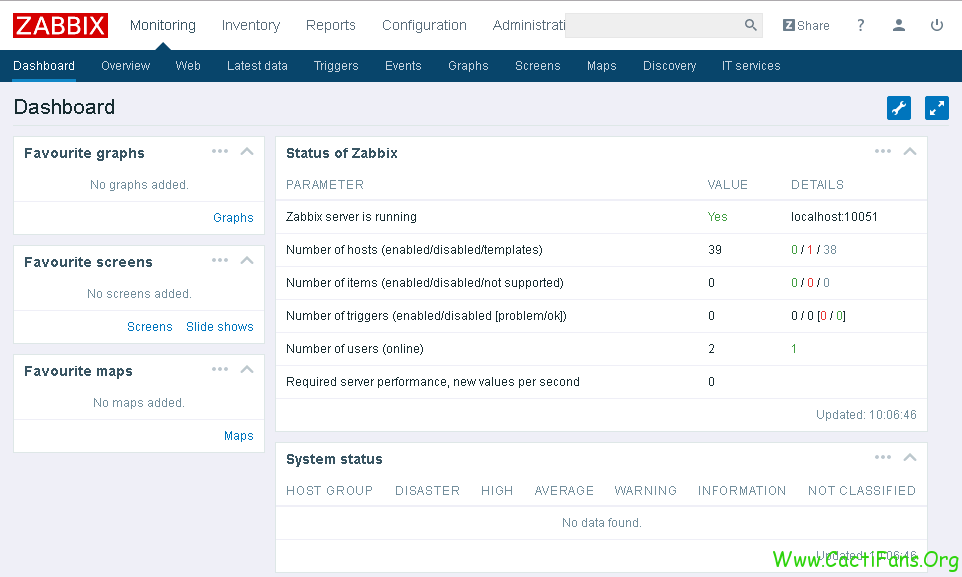Click the online users count 1
This screenshot has height=577, width=962.
click(x=794, y=349)
